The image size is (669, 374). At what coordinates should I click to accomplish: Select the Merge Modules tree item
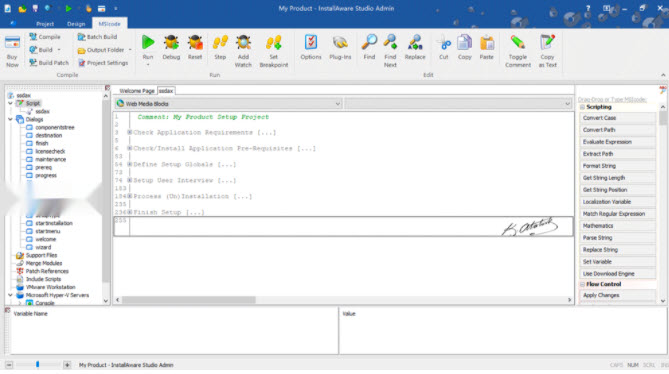pos(44,263)
